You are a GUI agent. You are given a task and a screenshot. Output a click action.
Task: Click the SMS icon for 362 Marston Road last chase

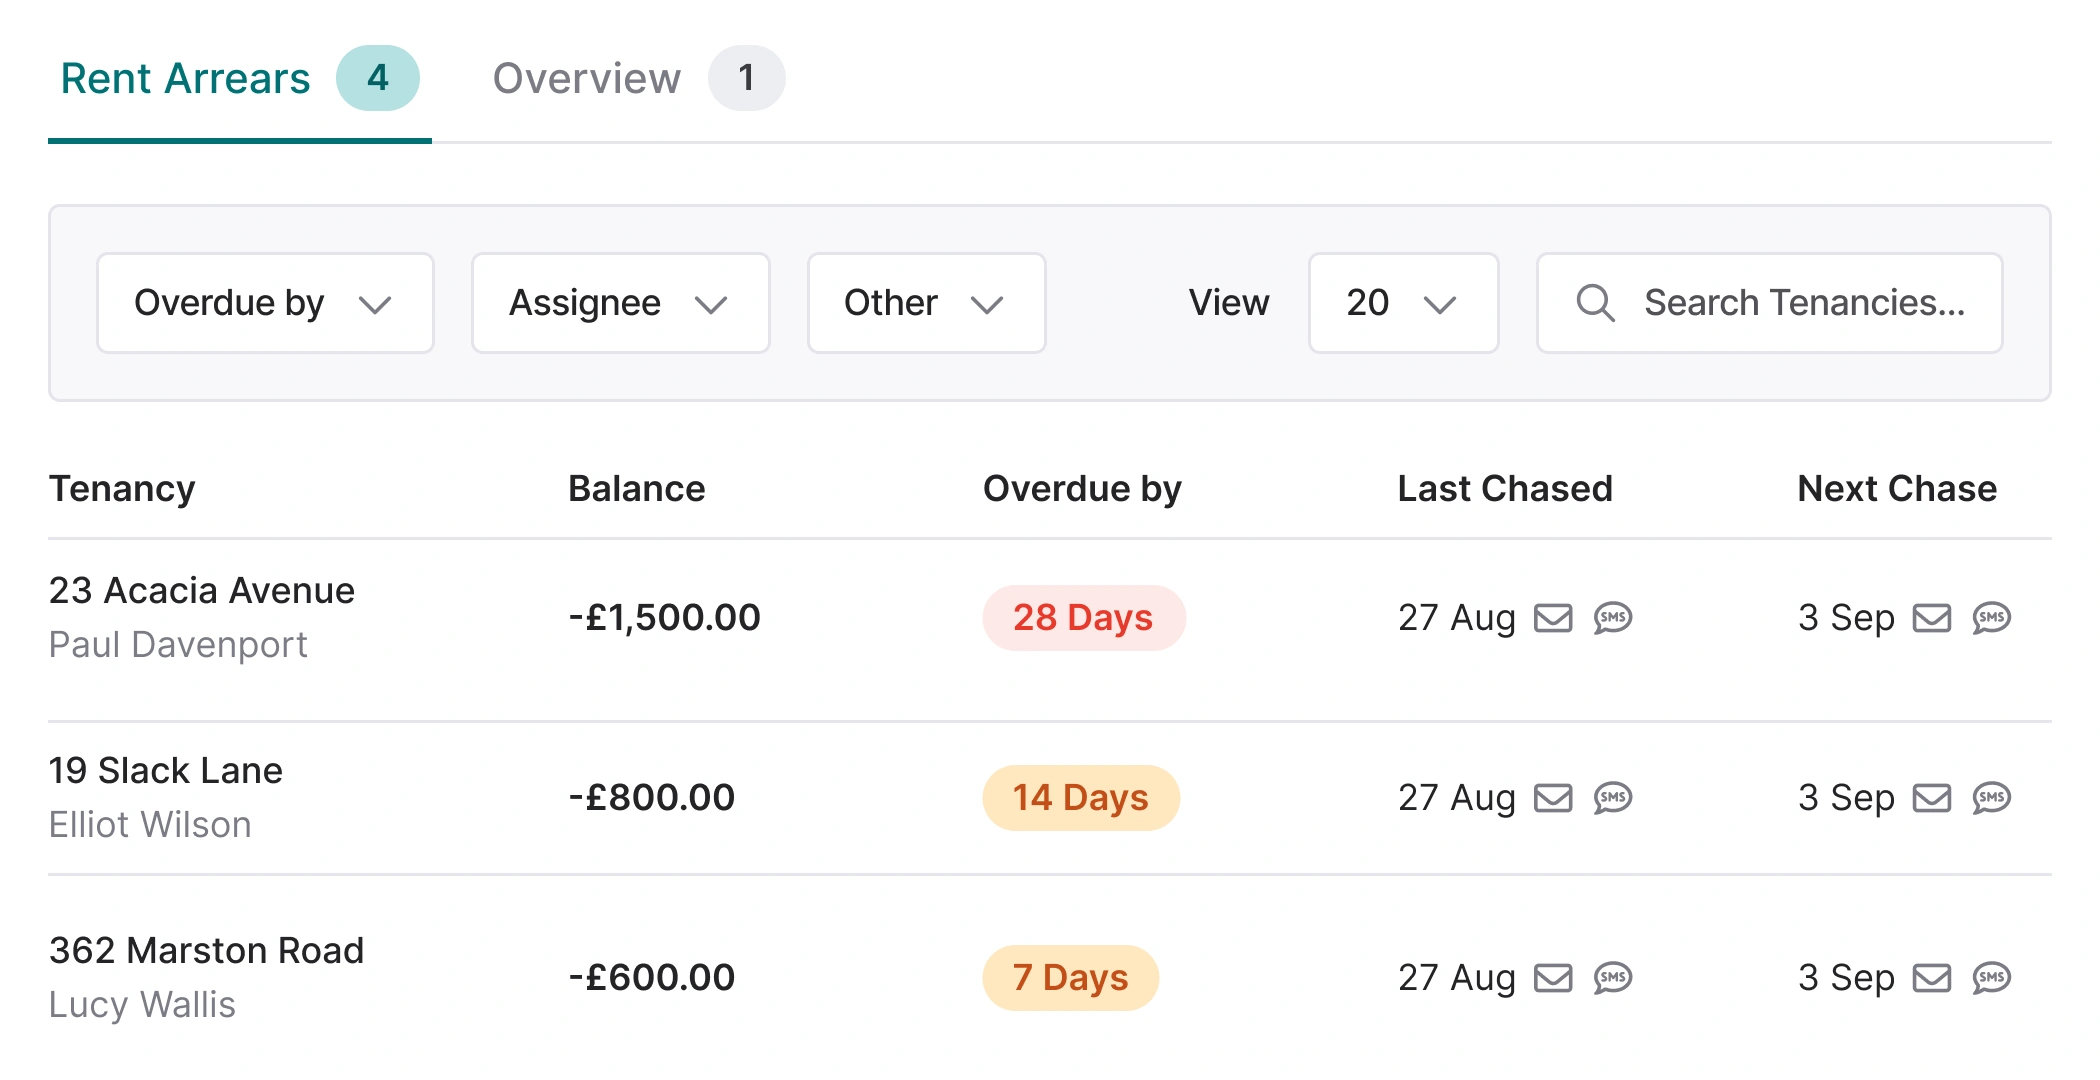click(x=1611, y=978)
